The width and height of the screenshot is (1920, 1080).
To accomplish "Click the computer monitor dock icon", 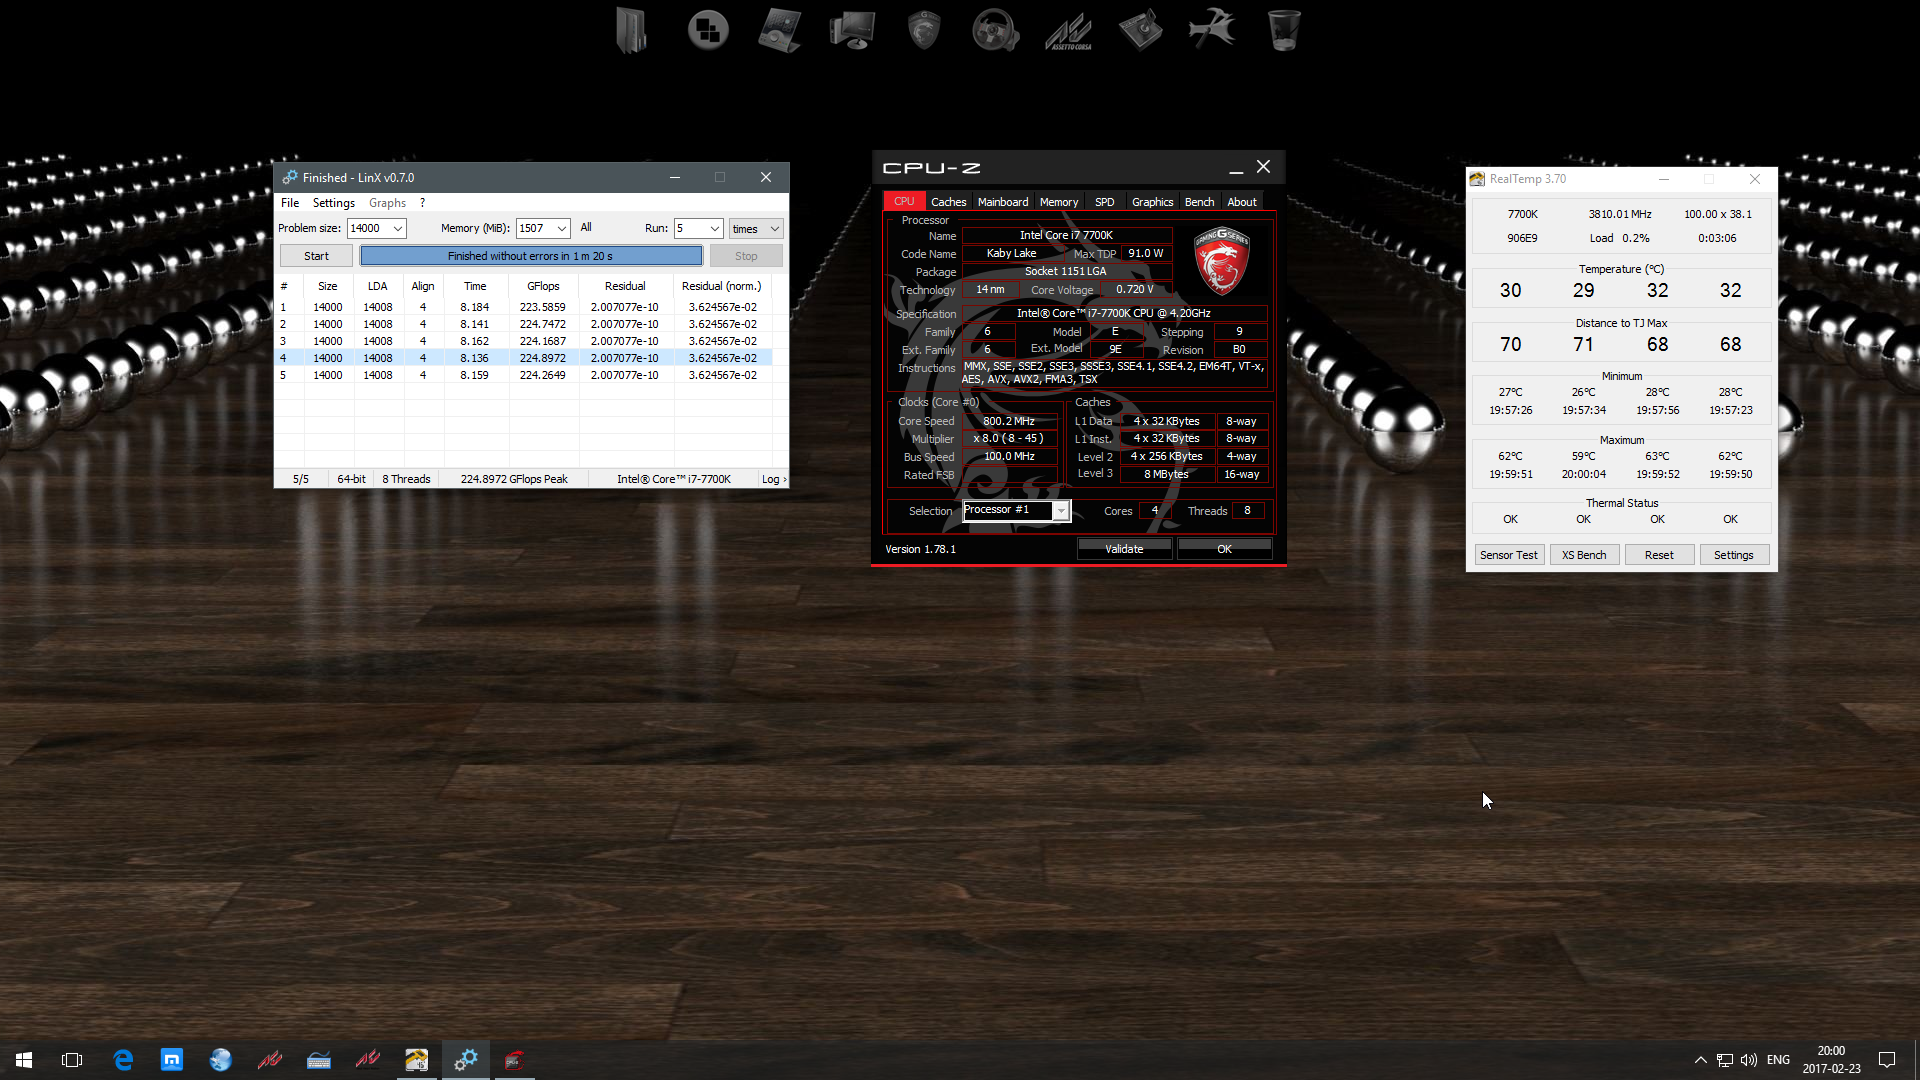I will [852, 30].
